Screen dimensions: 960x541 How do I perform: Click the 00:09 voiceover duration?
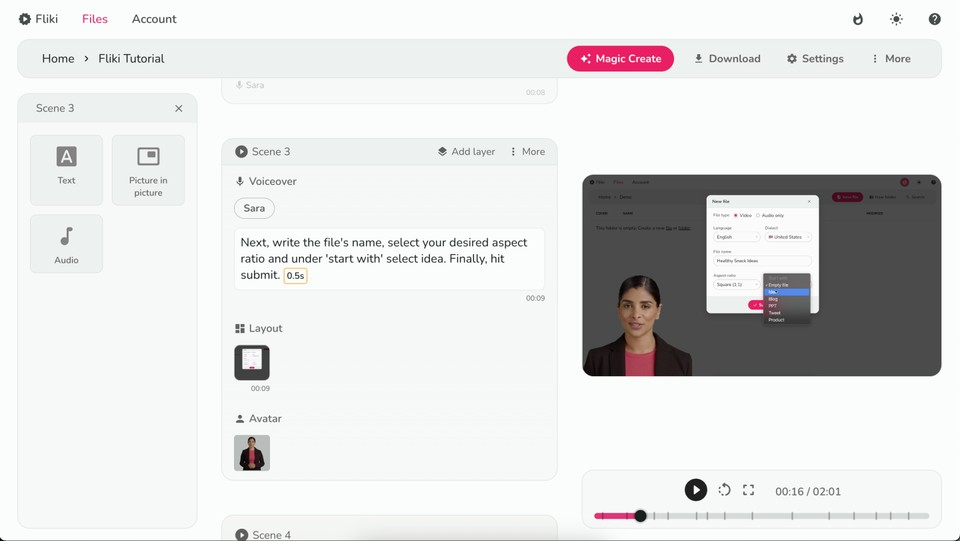pyautogui.click(x=535, y=299)
